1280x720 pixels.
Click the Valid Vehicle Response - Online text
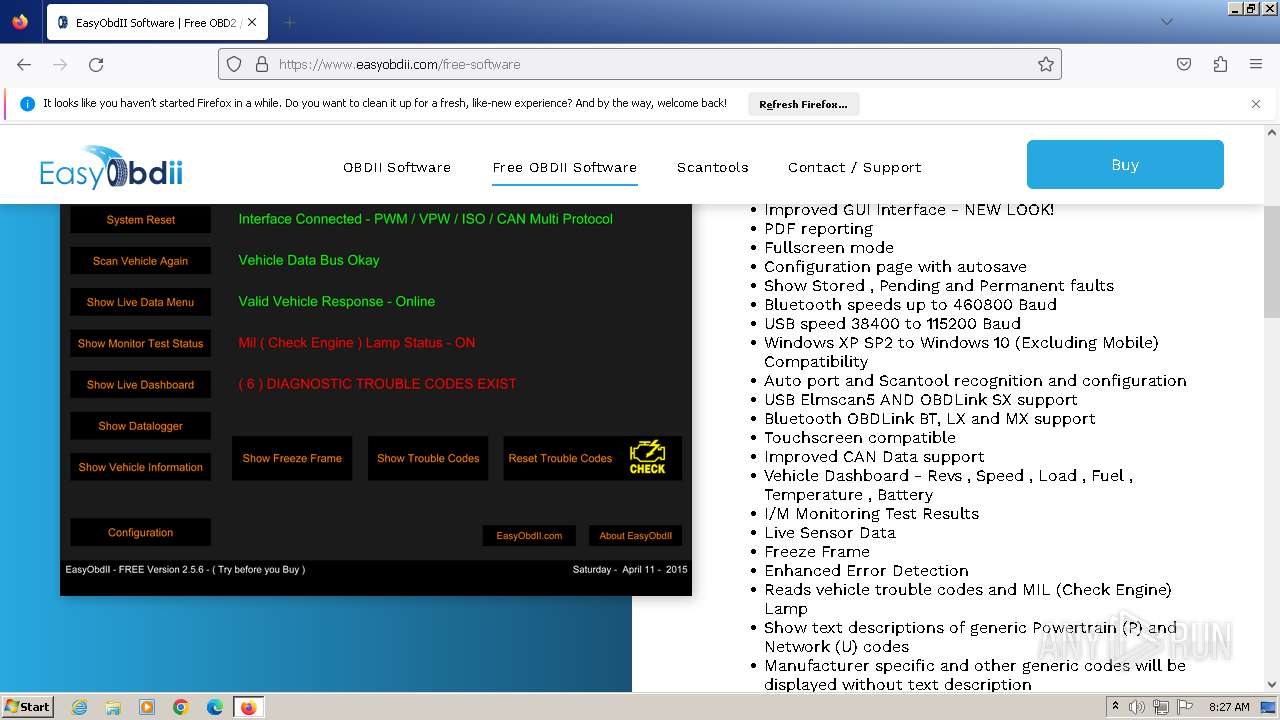click(x=337, y=301)
